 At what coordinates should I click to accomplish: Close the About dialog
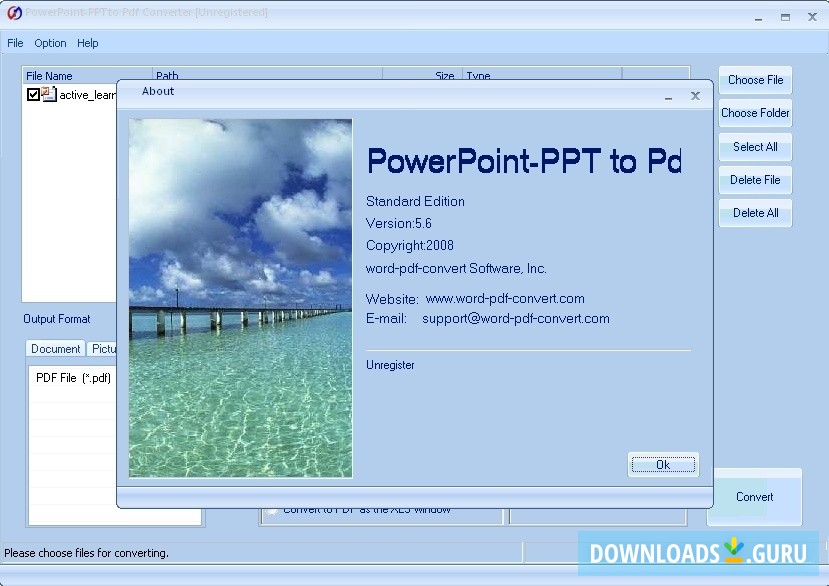695,96
